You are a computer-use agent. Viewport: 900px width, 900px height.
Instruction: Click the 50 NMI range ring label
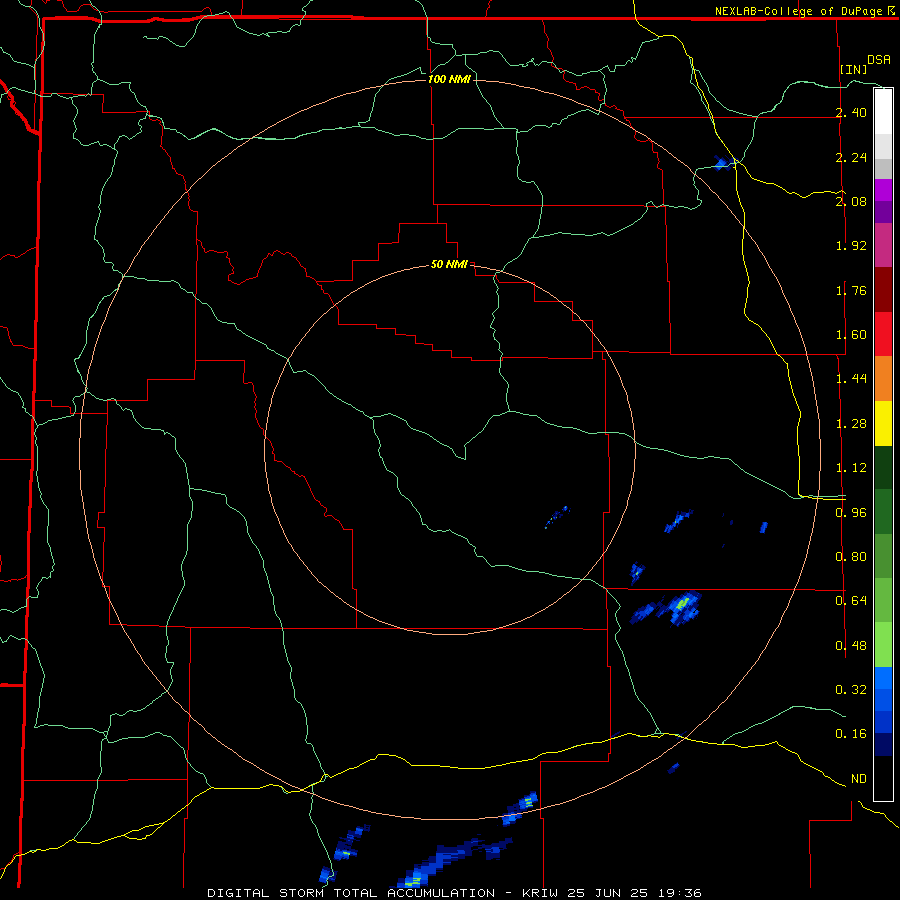[x=449, y=265]
